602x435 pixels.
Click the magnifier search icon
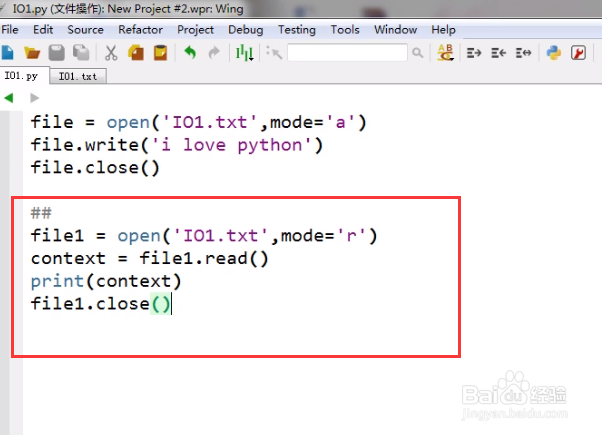click(418, 53)
